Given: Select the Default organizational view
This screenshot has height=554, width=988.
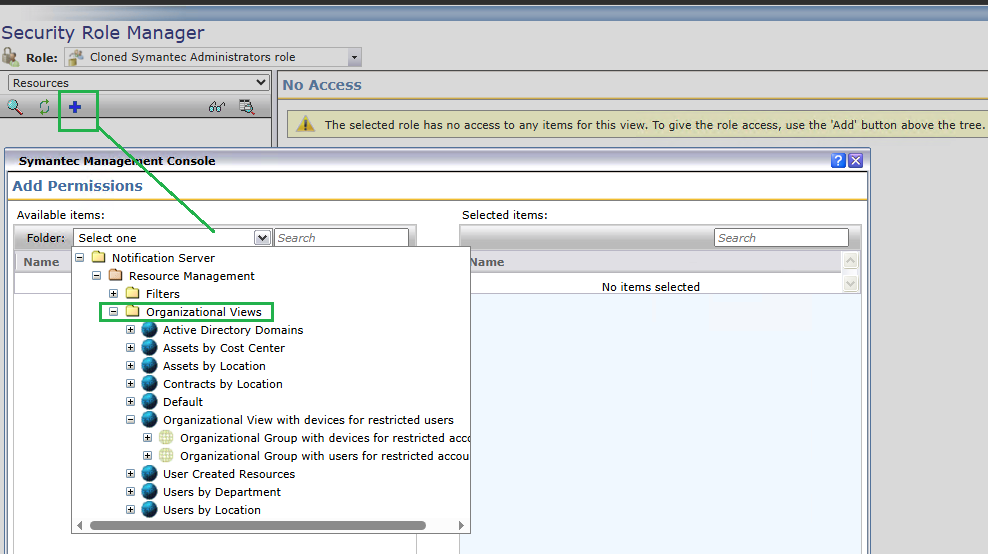Looking at the screenshot, I should pyautogui.click(x=183, y=401).
